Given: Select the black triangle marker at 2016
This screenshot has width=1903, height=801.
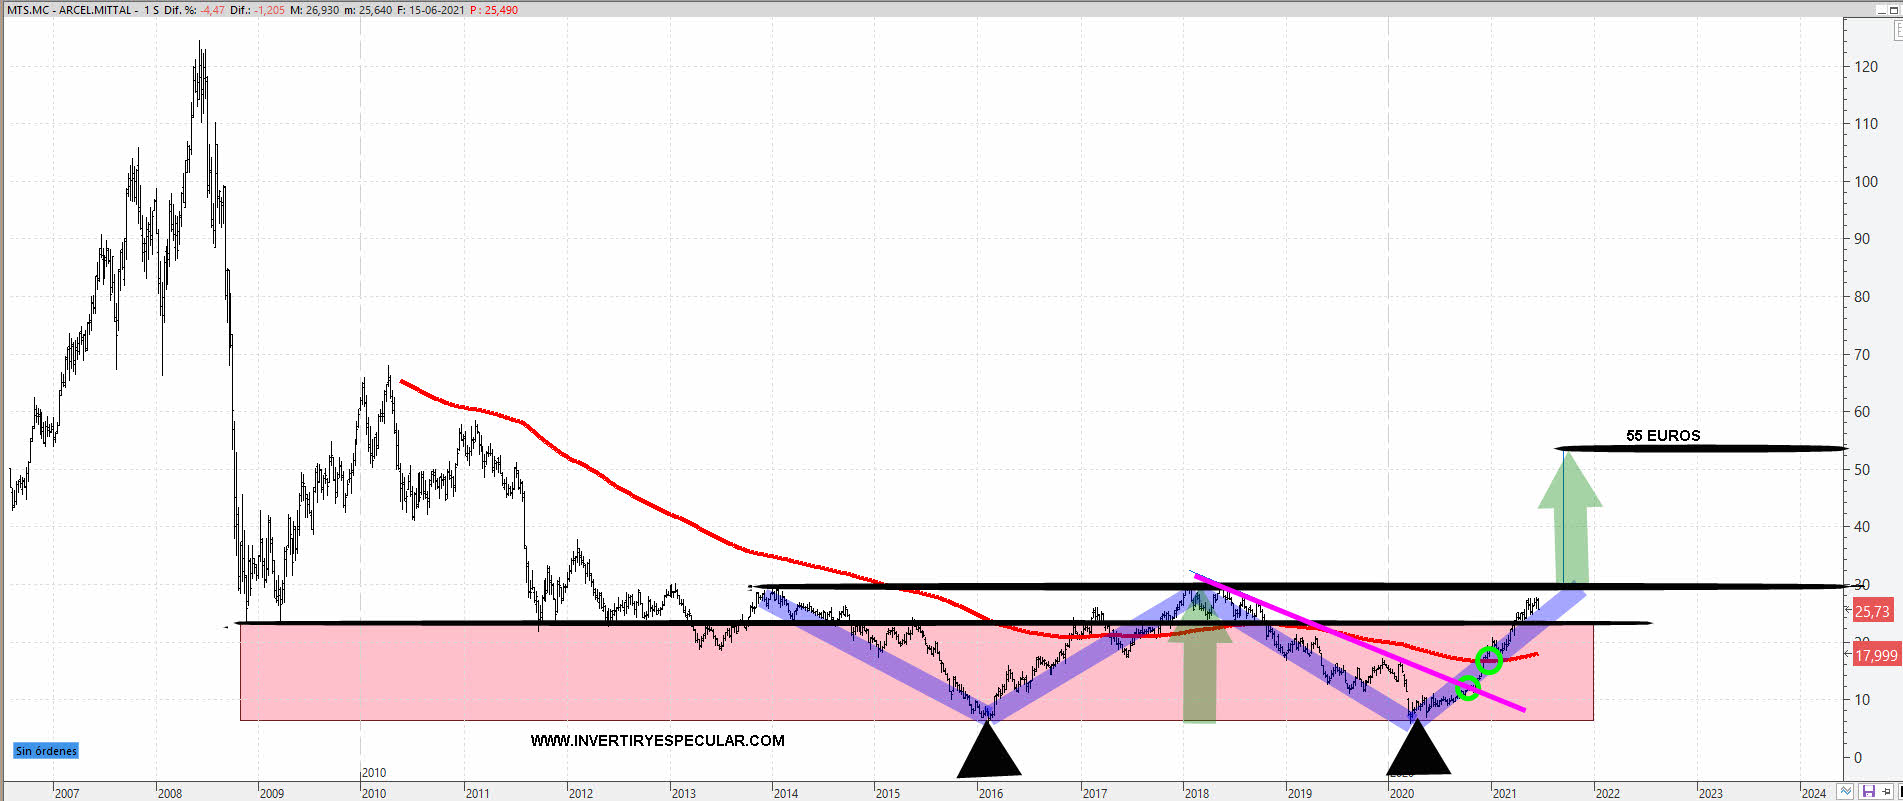Looking at the screenshot, I should tap(988, 754).
